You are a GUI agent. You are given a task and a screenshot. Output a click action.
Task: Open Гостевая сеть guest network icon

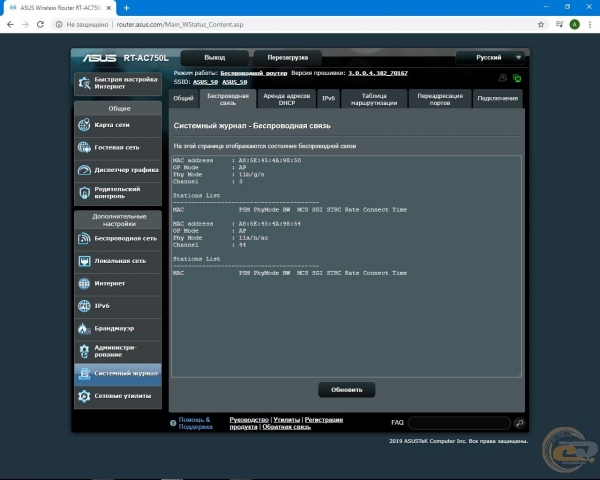pyautogui.click(x=84, y=147)
